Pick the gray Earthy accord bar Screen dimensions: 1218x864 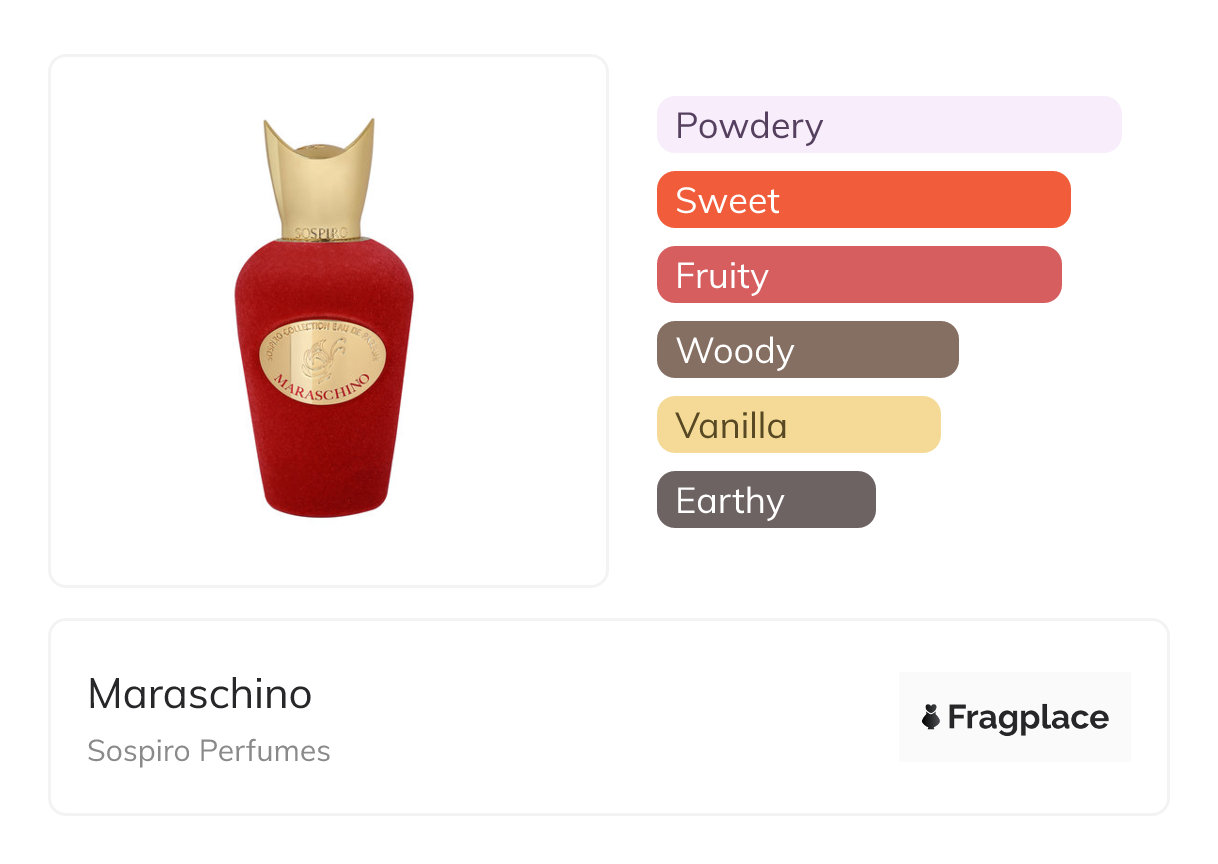tap(765, 500)
